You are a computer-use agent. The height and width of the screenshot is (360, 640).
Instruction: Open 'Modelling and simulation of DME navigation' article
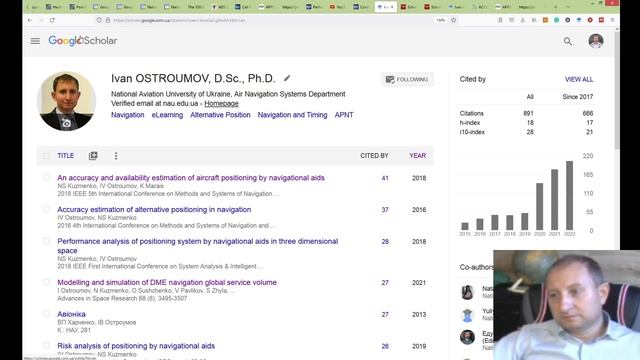pos(167,282)
